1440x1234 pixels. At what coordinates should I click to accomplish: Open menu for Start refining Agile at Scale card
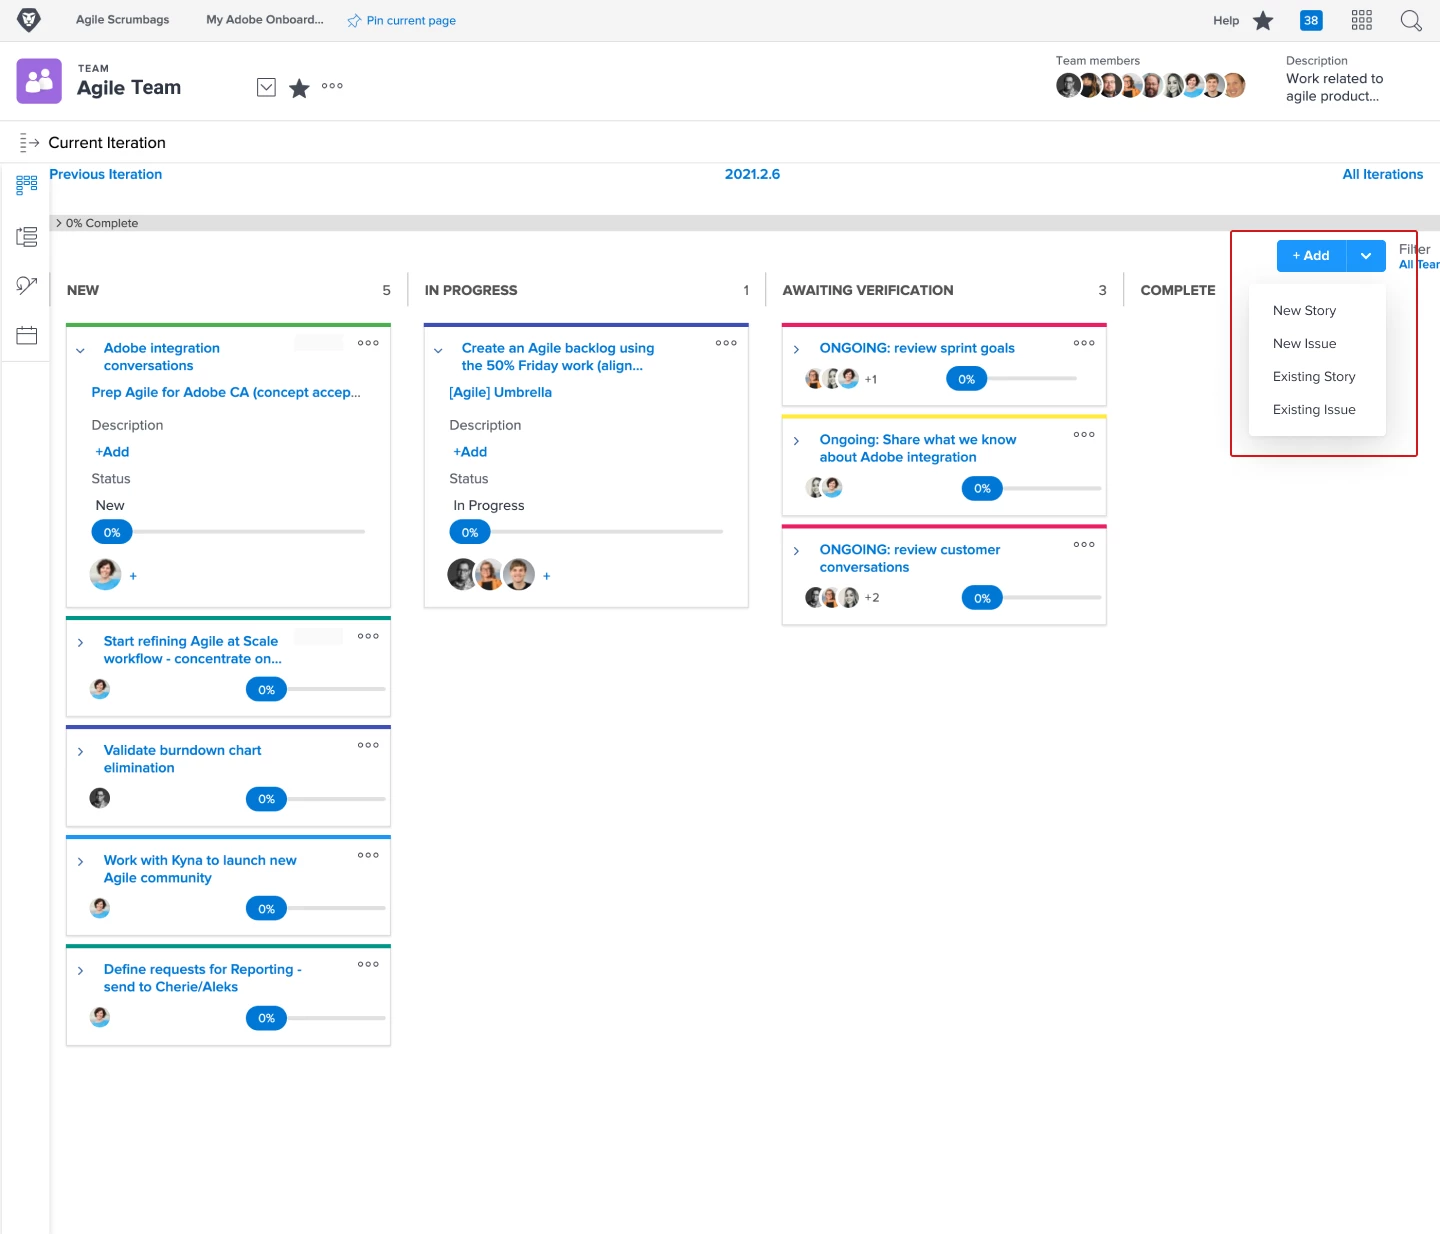tap(368, 636)
